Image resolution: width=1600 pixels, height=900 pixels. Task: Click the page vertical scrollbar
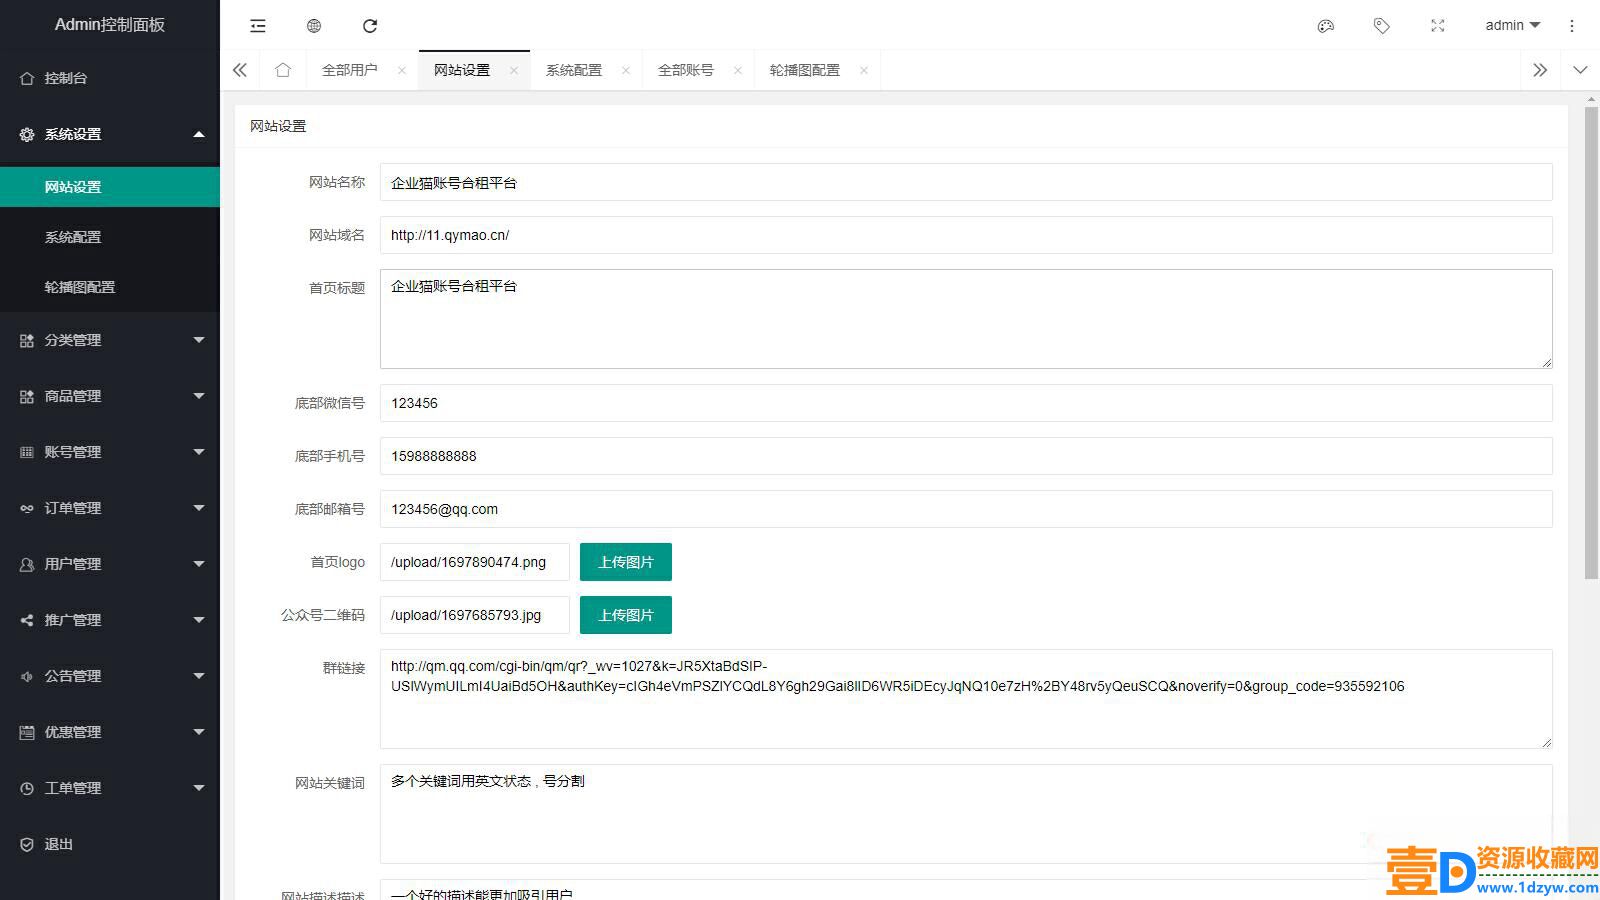[x=1591, y=342]
